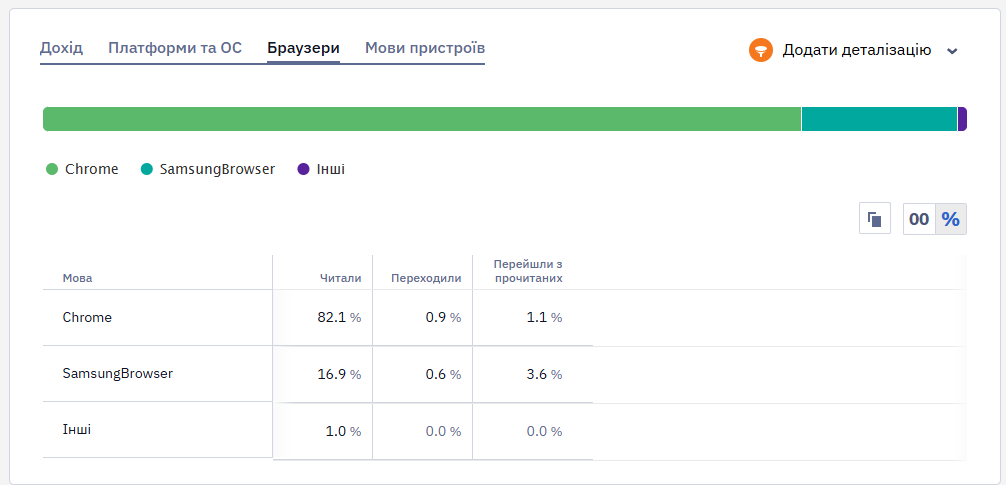
Task: Open the Додати деталізацію menu label
Action: pyautogui.click(x=857, y=50)
